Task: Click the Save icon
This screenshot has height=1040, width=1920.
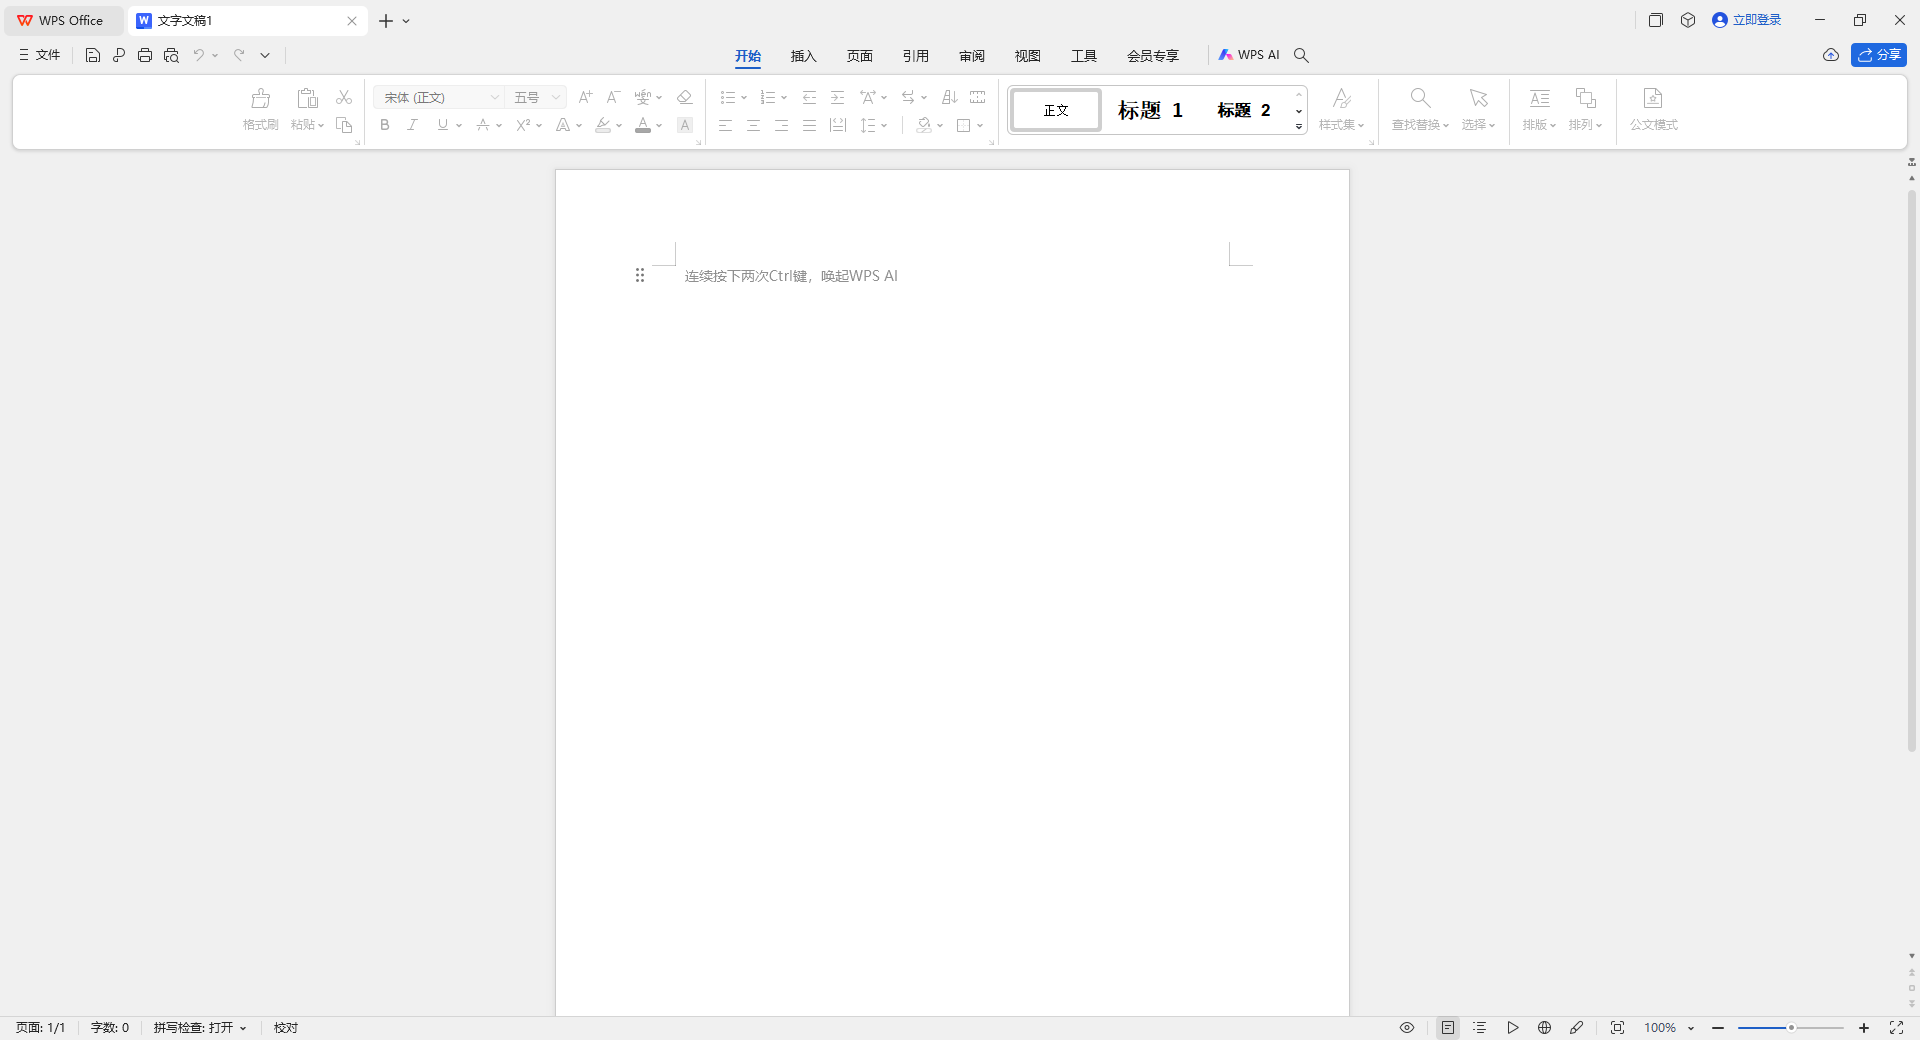Action: [92, 55]
